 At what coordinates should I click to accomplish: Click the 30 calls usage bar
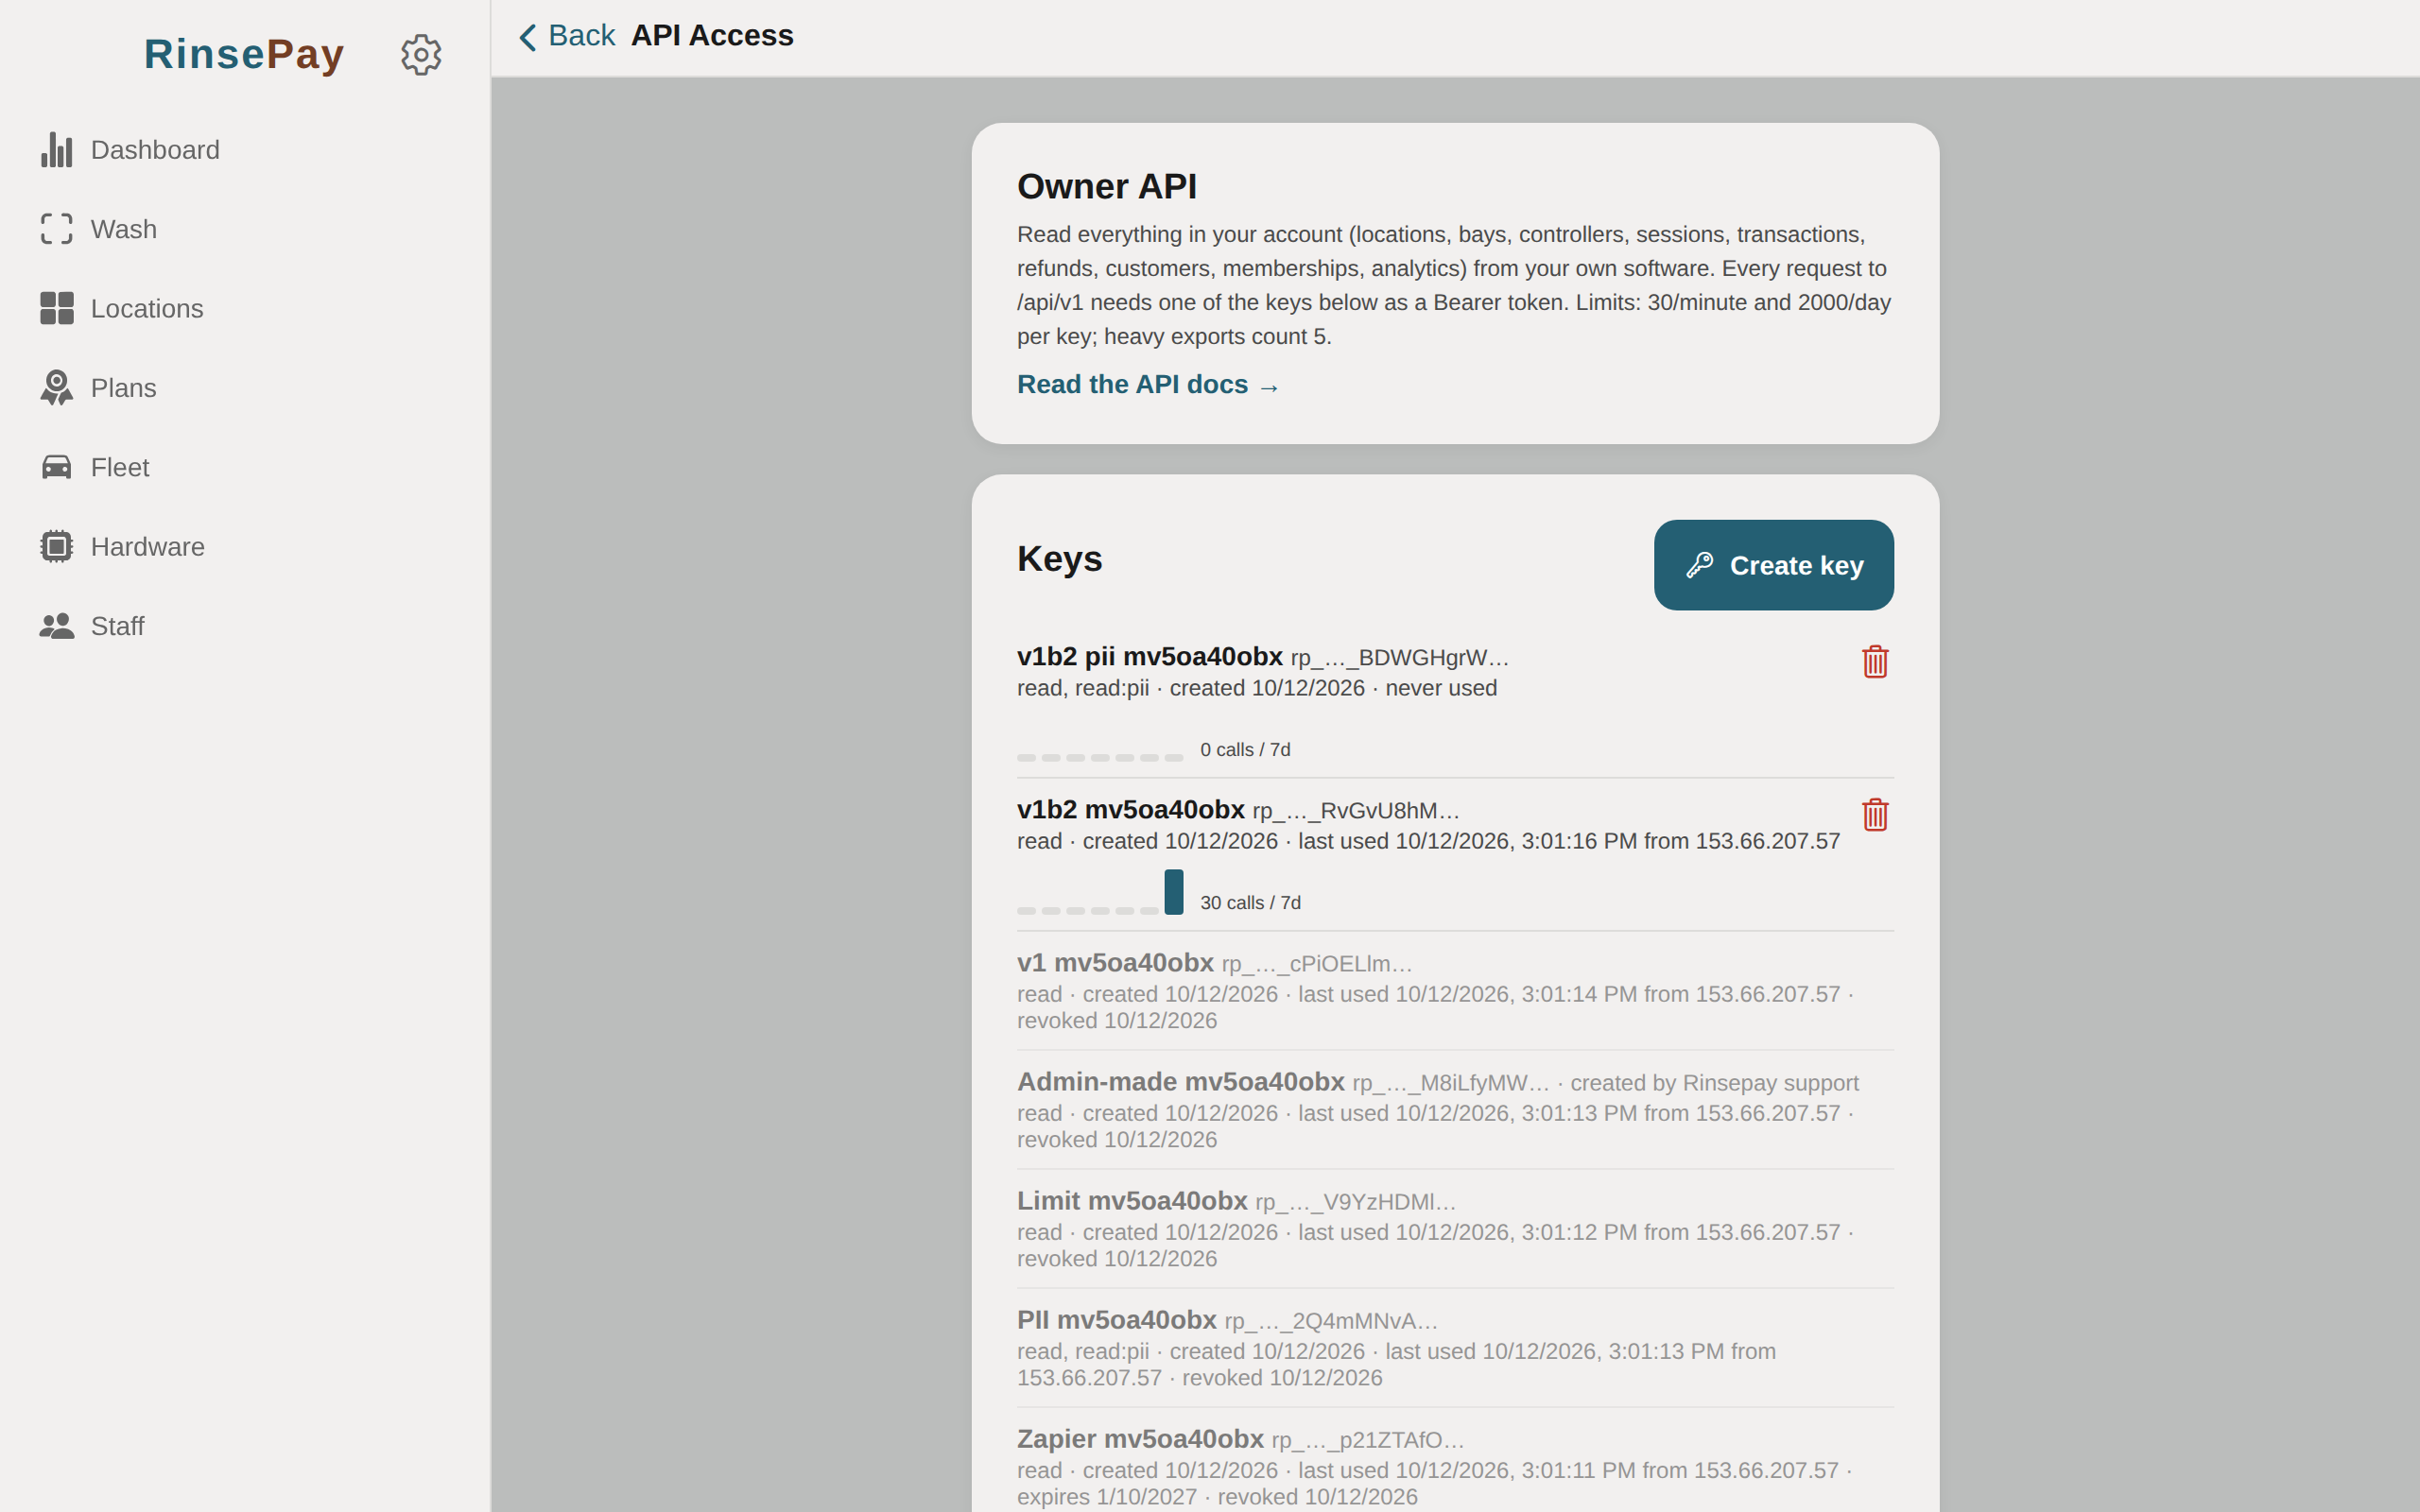1173,892
